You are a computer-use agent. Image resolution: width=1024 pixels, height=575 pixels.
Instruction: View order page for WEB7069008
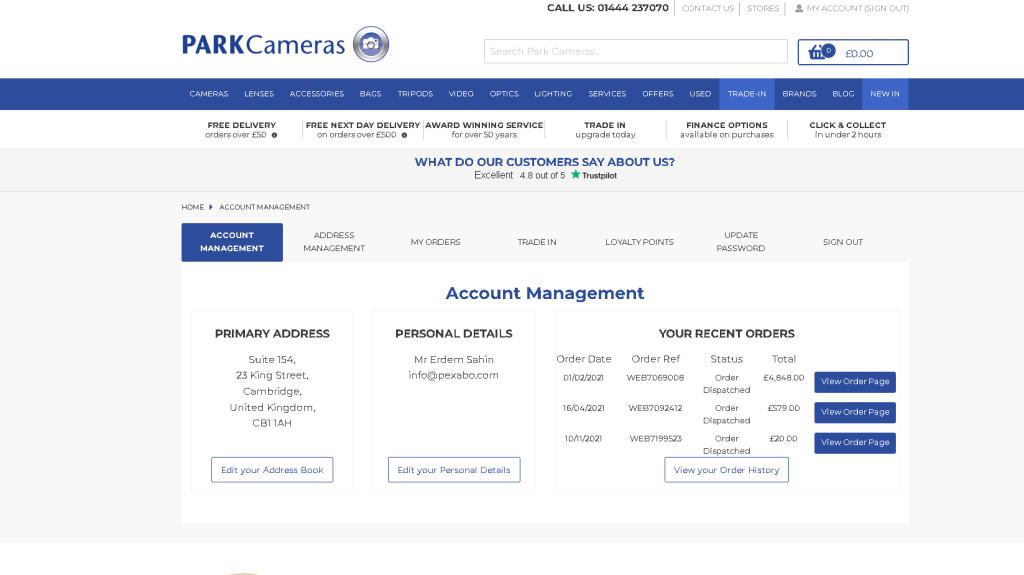[x=855, y=382]
